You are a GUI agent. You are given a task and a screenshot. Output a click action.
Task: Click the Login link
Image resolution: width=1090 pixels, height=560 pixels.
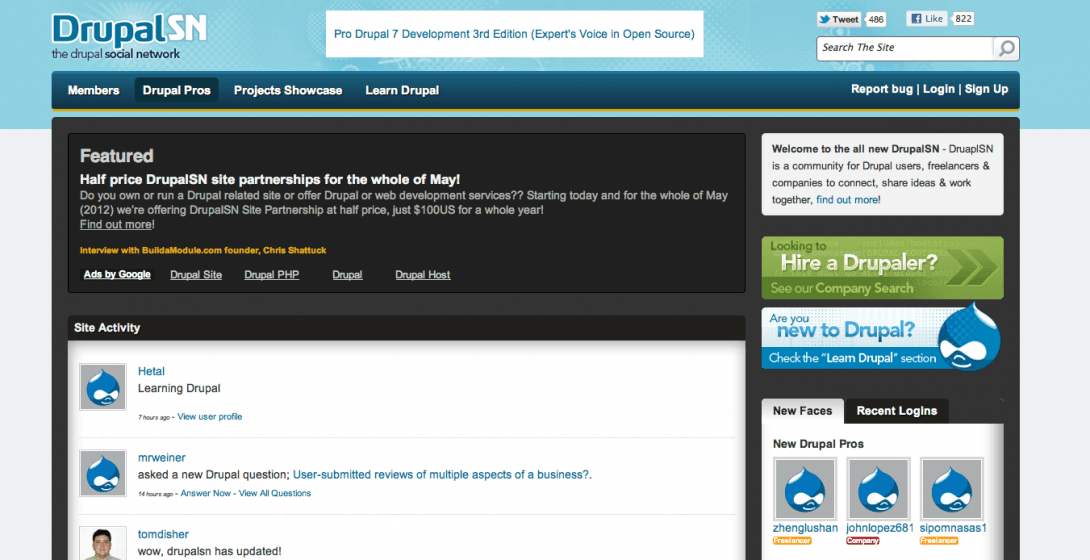point(938,89)
